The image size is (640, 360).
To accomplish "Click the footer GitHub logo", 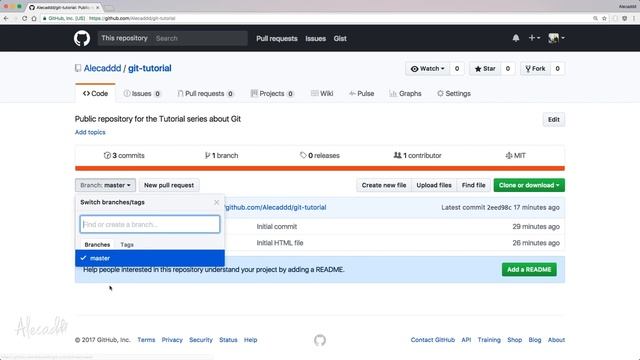I will coord(320,340).
